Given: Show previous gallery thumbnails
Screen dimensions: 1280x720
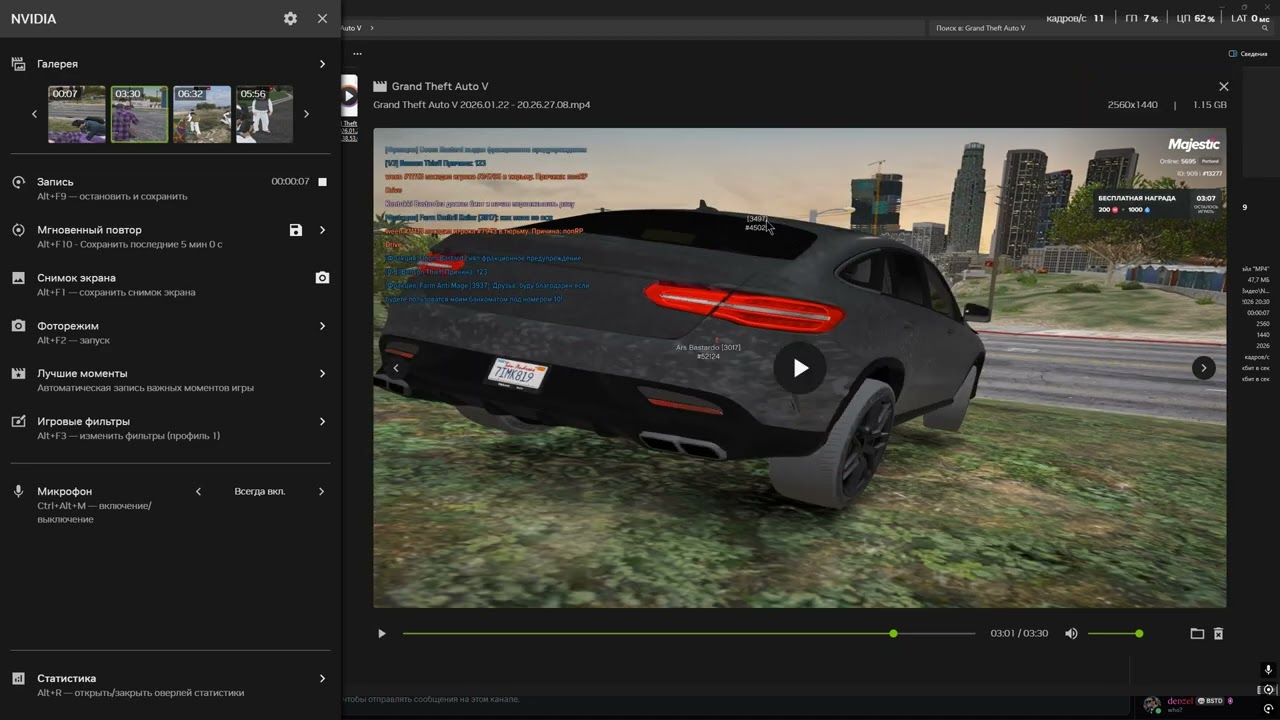Looking at the screenshot, I should (x=34, y=114).
